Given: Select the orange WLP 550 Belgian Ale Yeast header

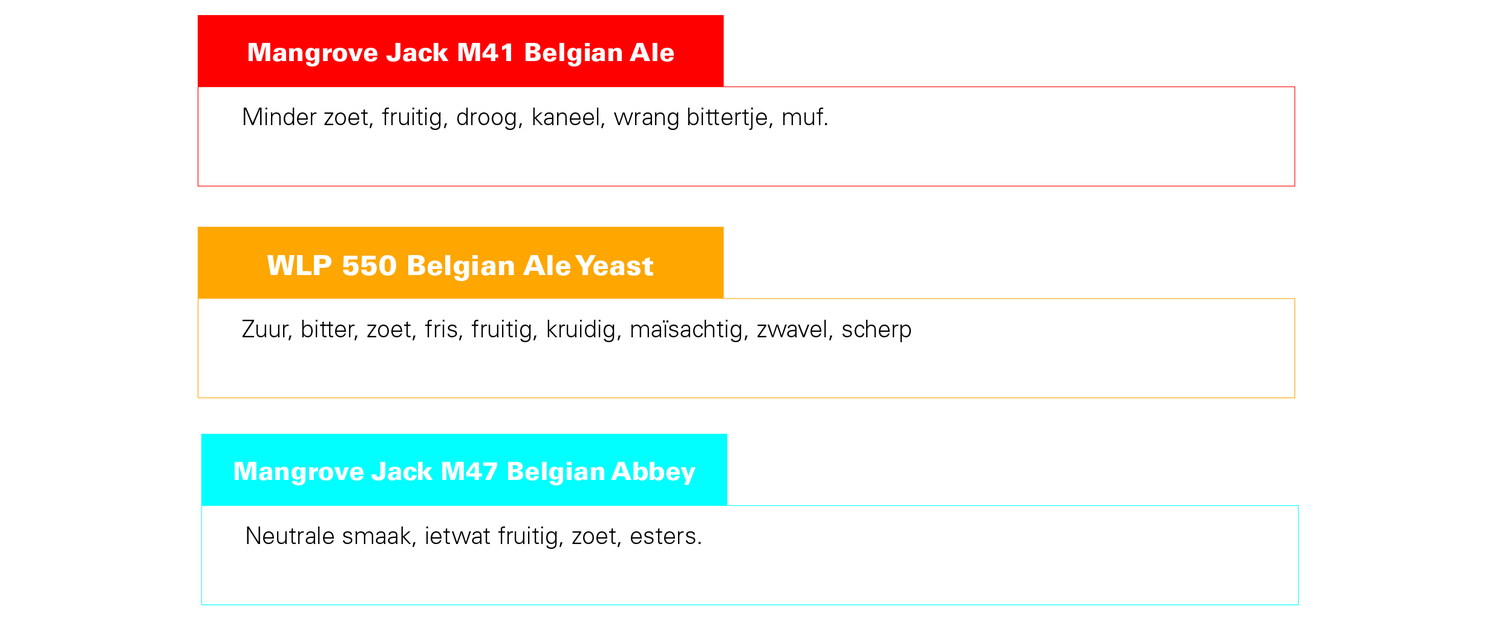Looking at the screenshot, I should (460, 263).
